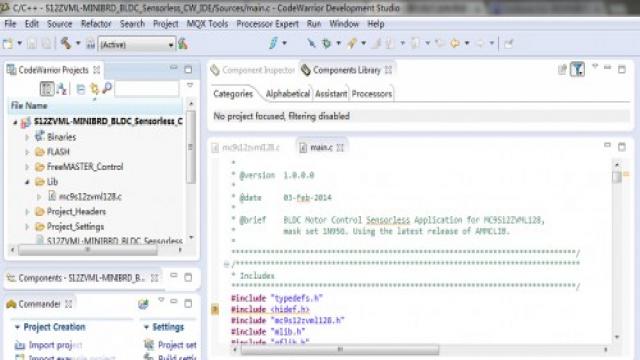Click the editor horizontal scrollbar
Viewport: 640px width, 360px height.
pos(340,350)
